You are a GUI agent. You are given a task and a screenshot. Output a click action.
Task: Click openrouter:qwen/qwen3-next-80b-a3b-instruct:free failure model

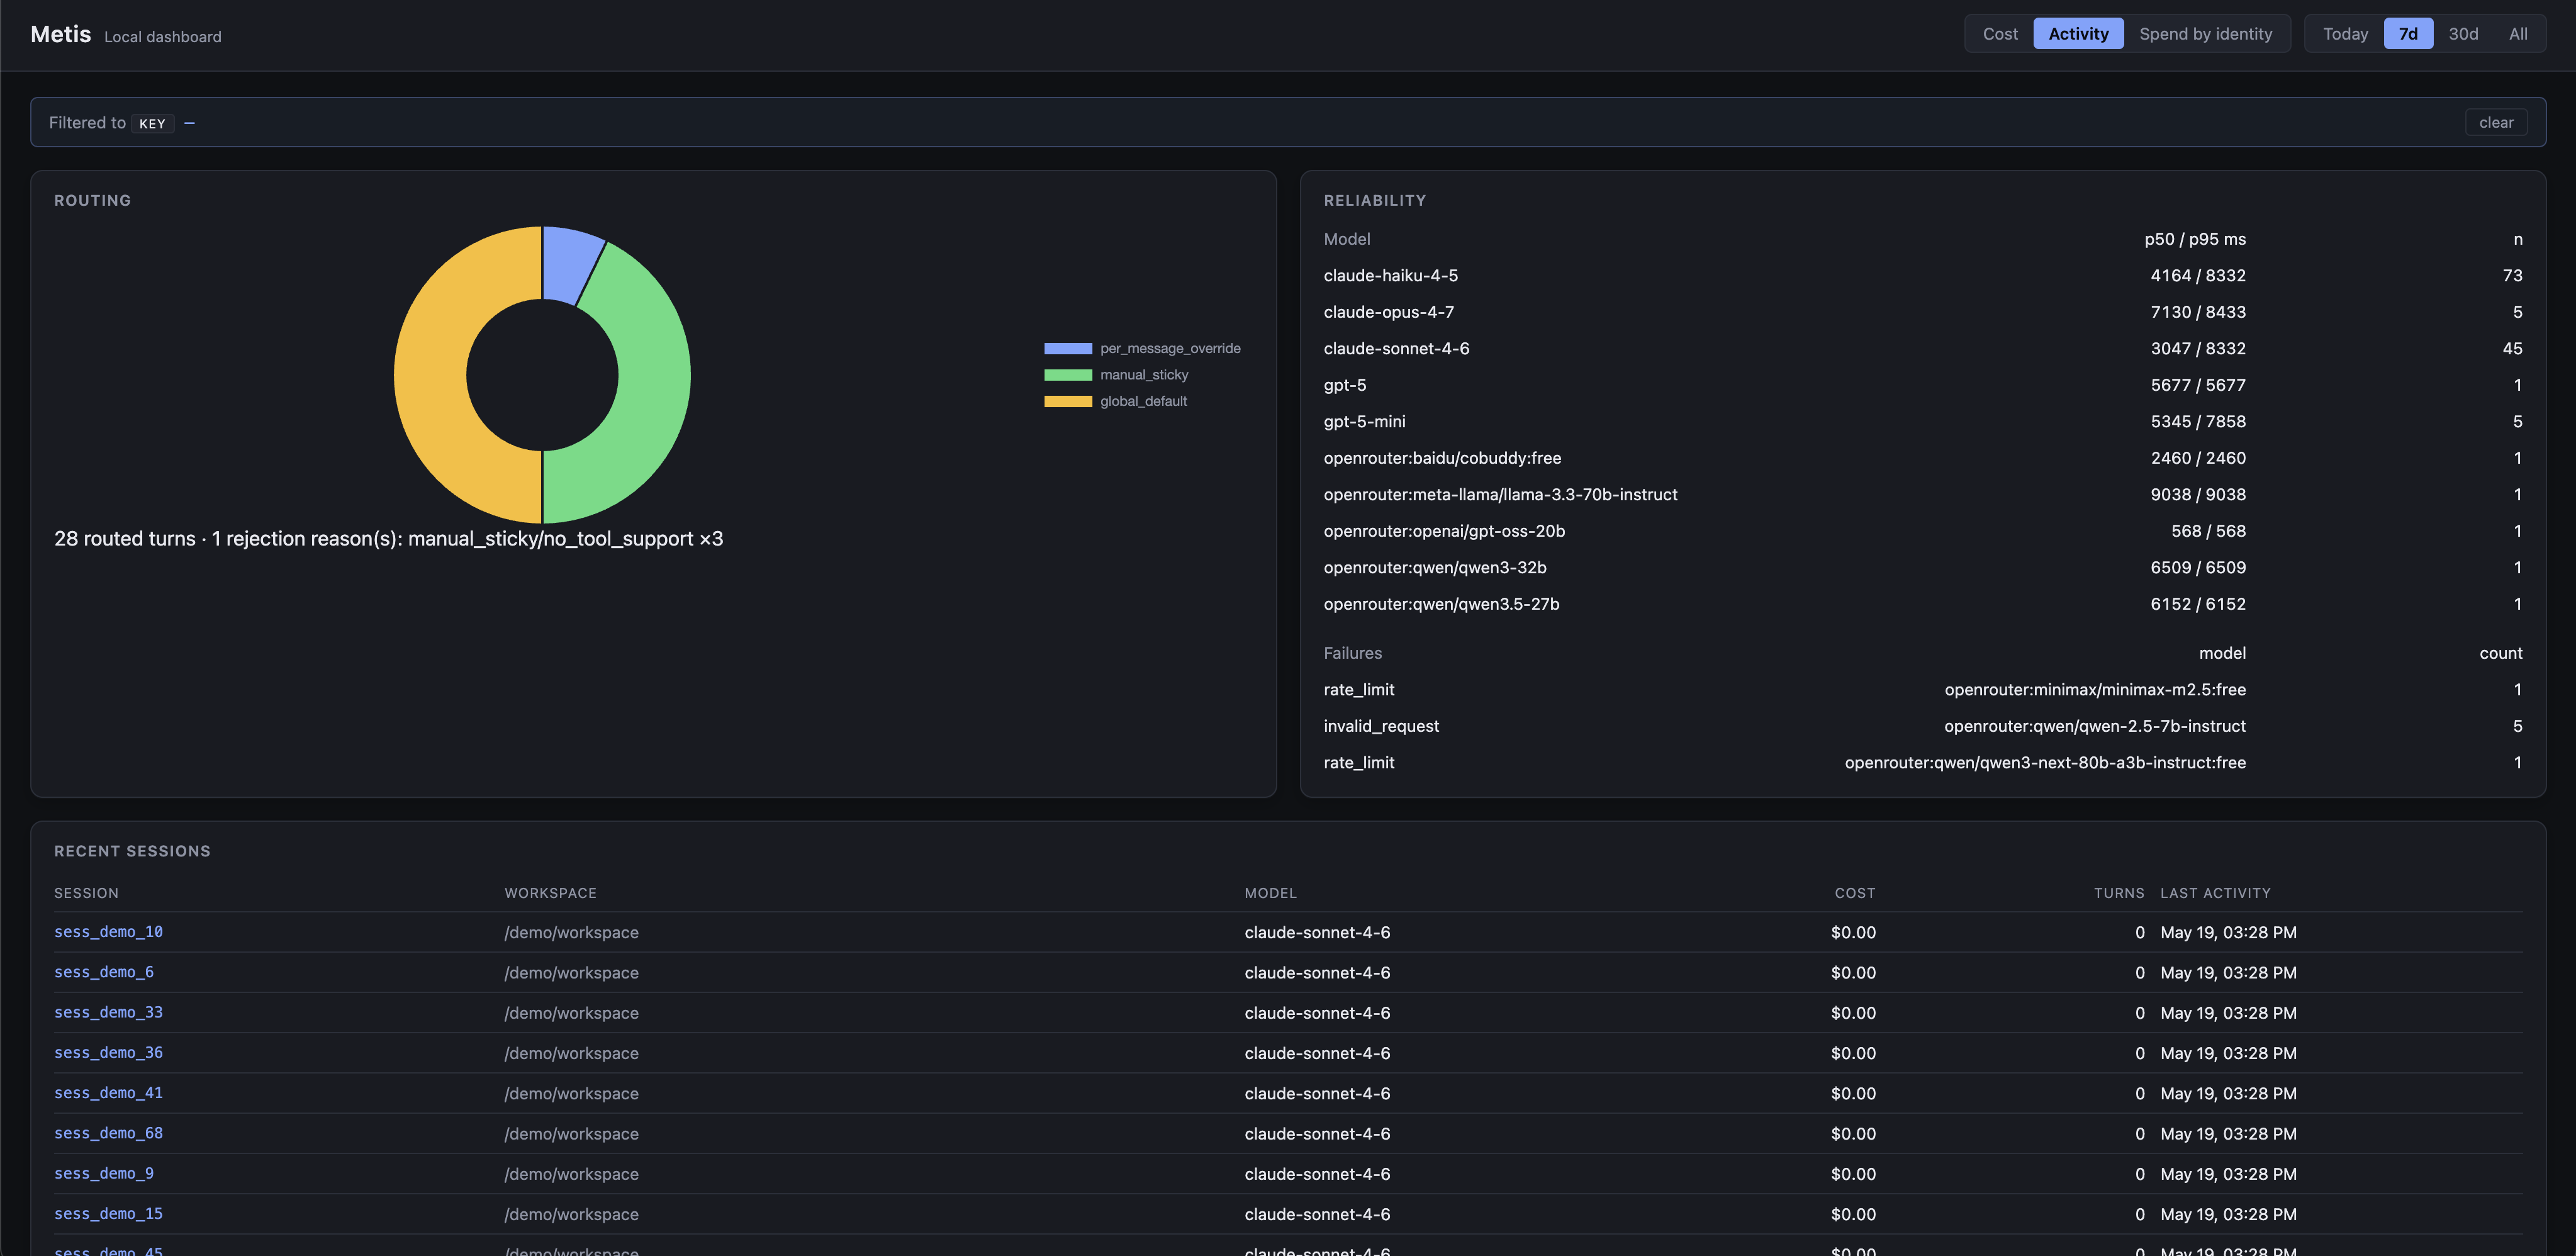[2045, 762]
